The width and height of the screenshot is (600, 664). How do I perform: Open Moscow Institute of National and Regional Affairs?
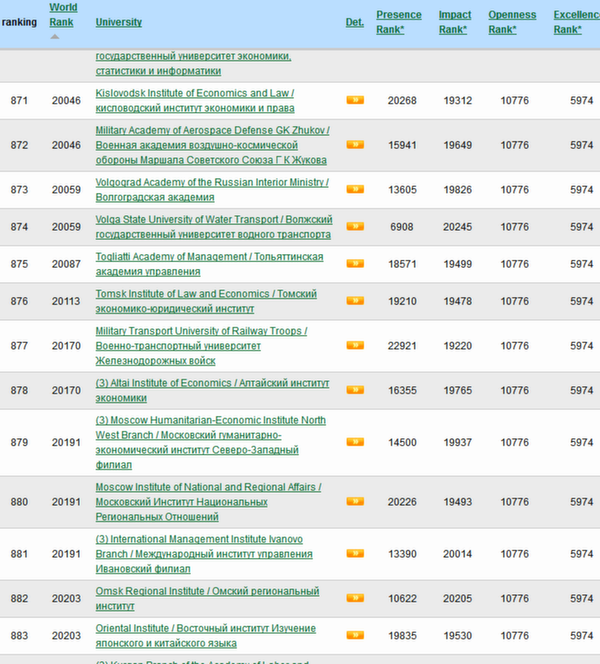point(208,502)
